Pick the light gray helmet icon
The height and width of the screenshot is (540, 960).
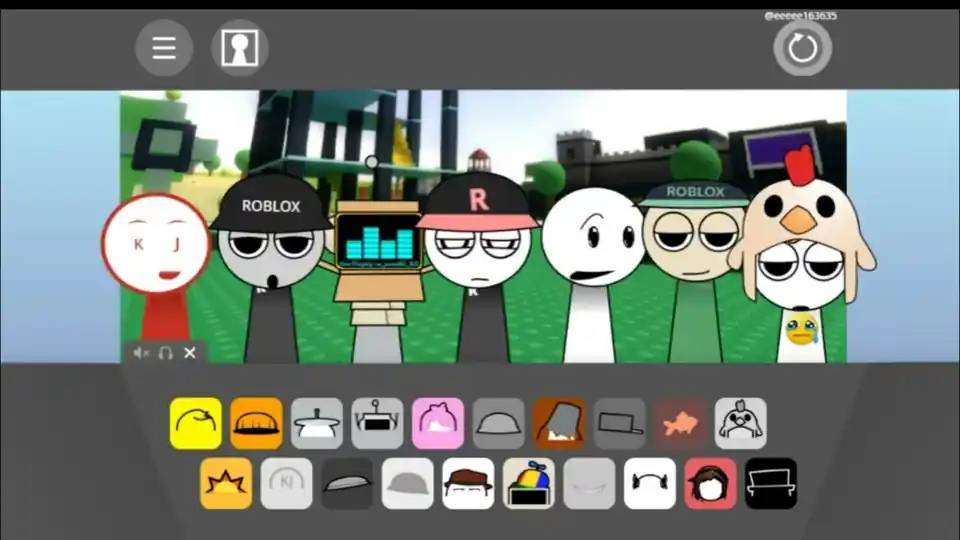click(408, 484)
